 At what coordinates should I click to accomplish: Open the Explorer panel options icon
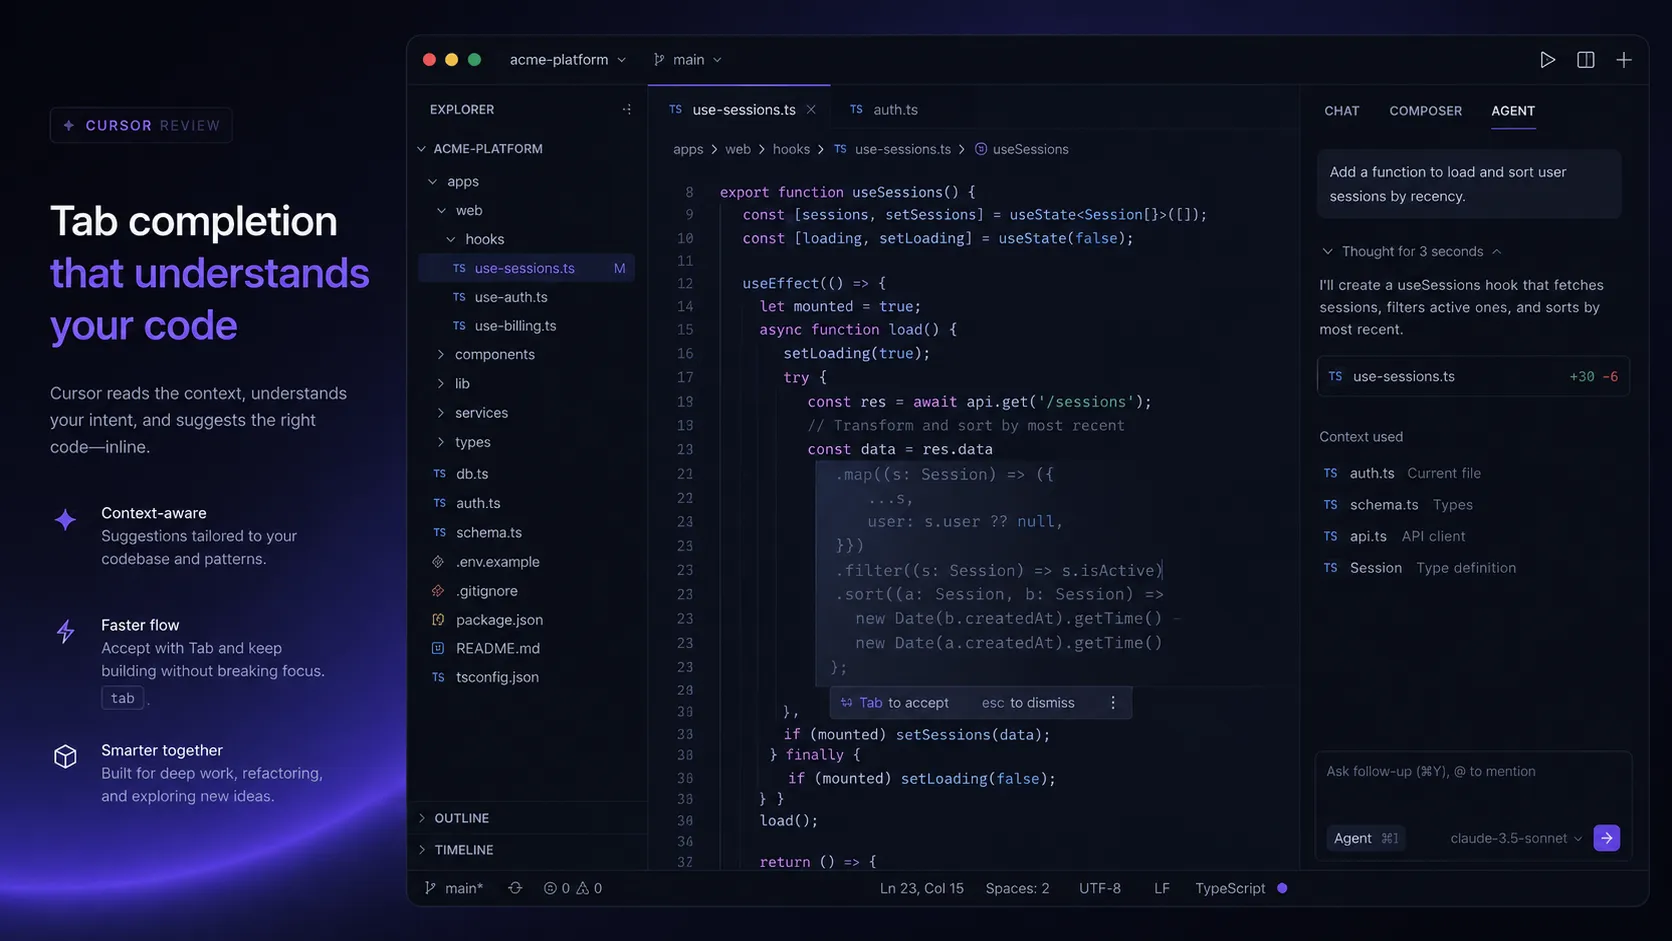point(627,109)
